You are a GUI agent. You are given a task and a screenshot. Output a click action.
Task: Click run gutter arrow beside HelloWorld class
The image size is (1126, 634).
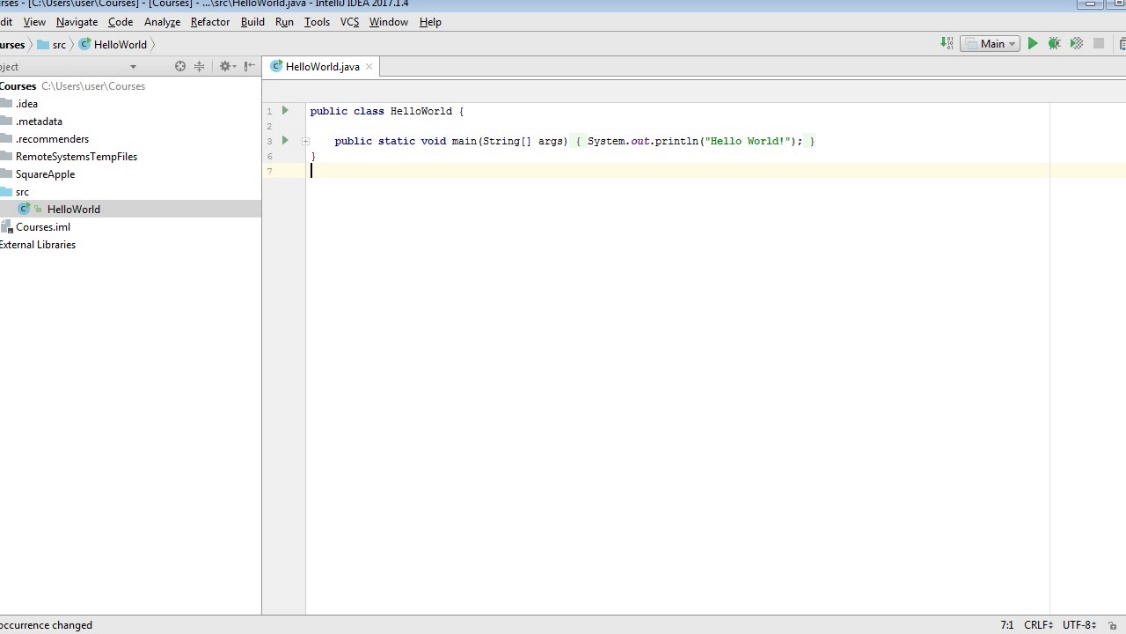pos(285,111)
